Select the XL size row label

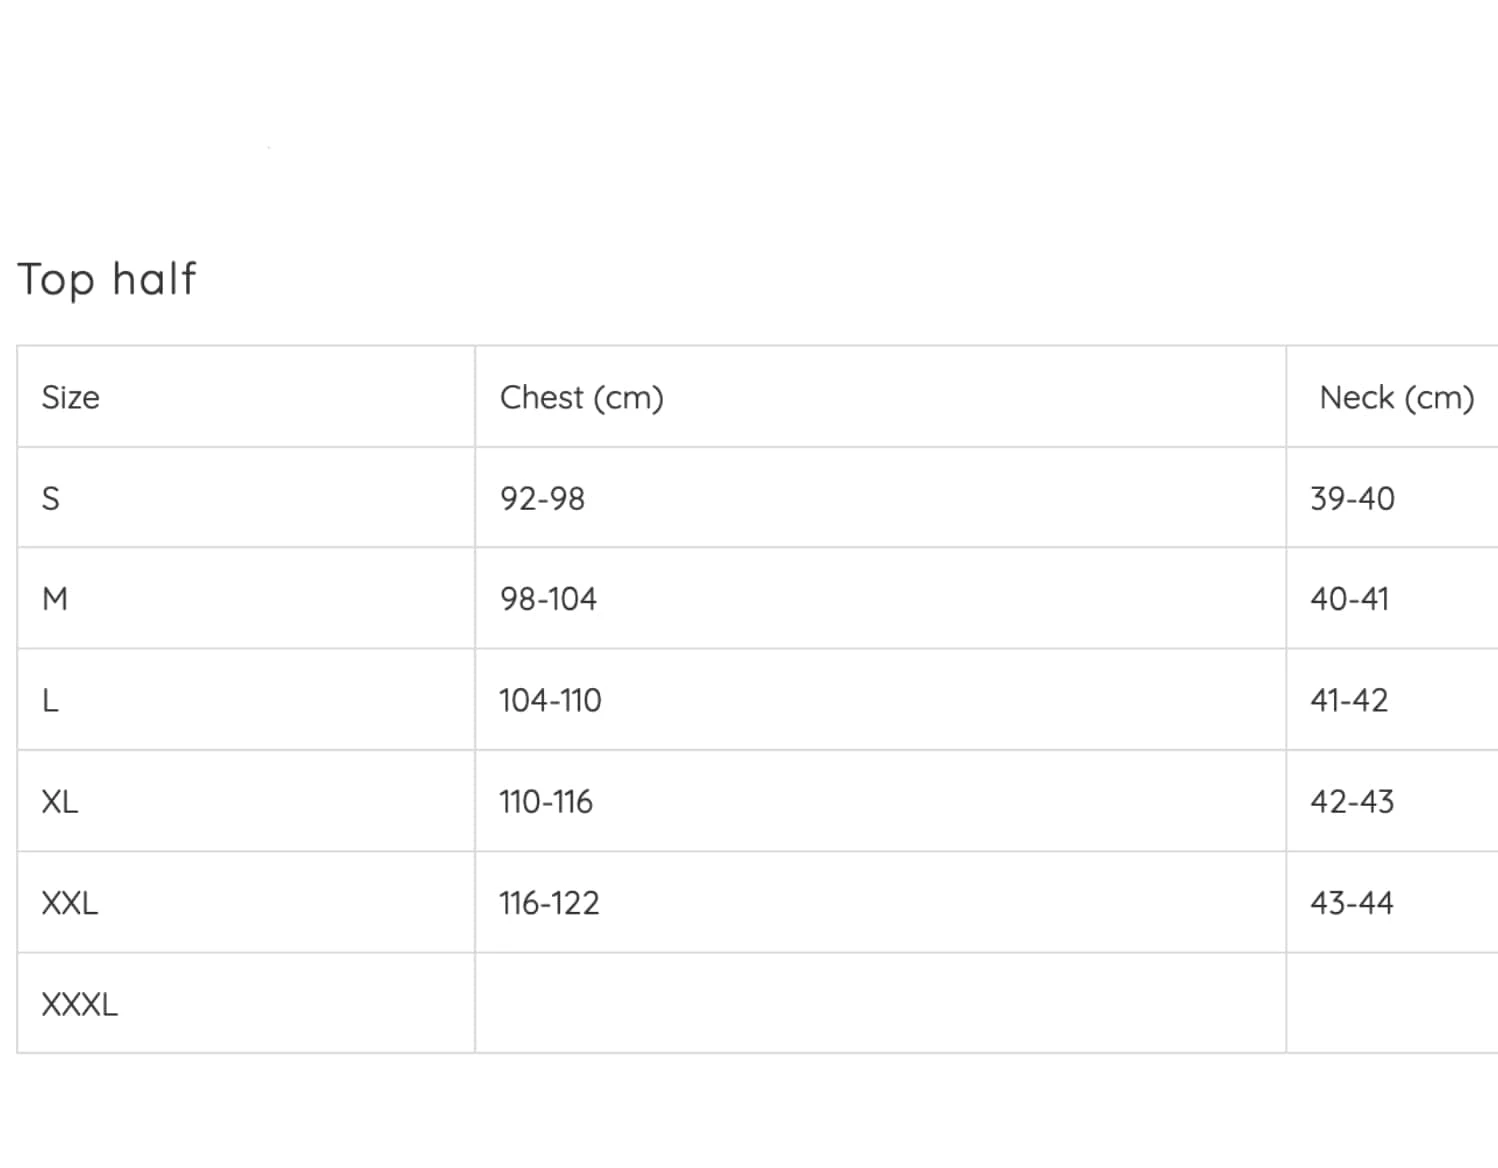click(x=60, y=802)
